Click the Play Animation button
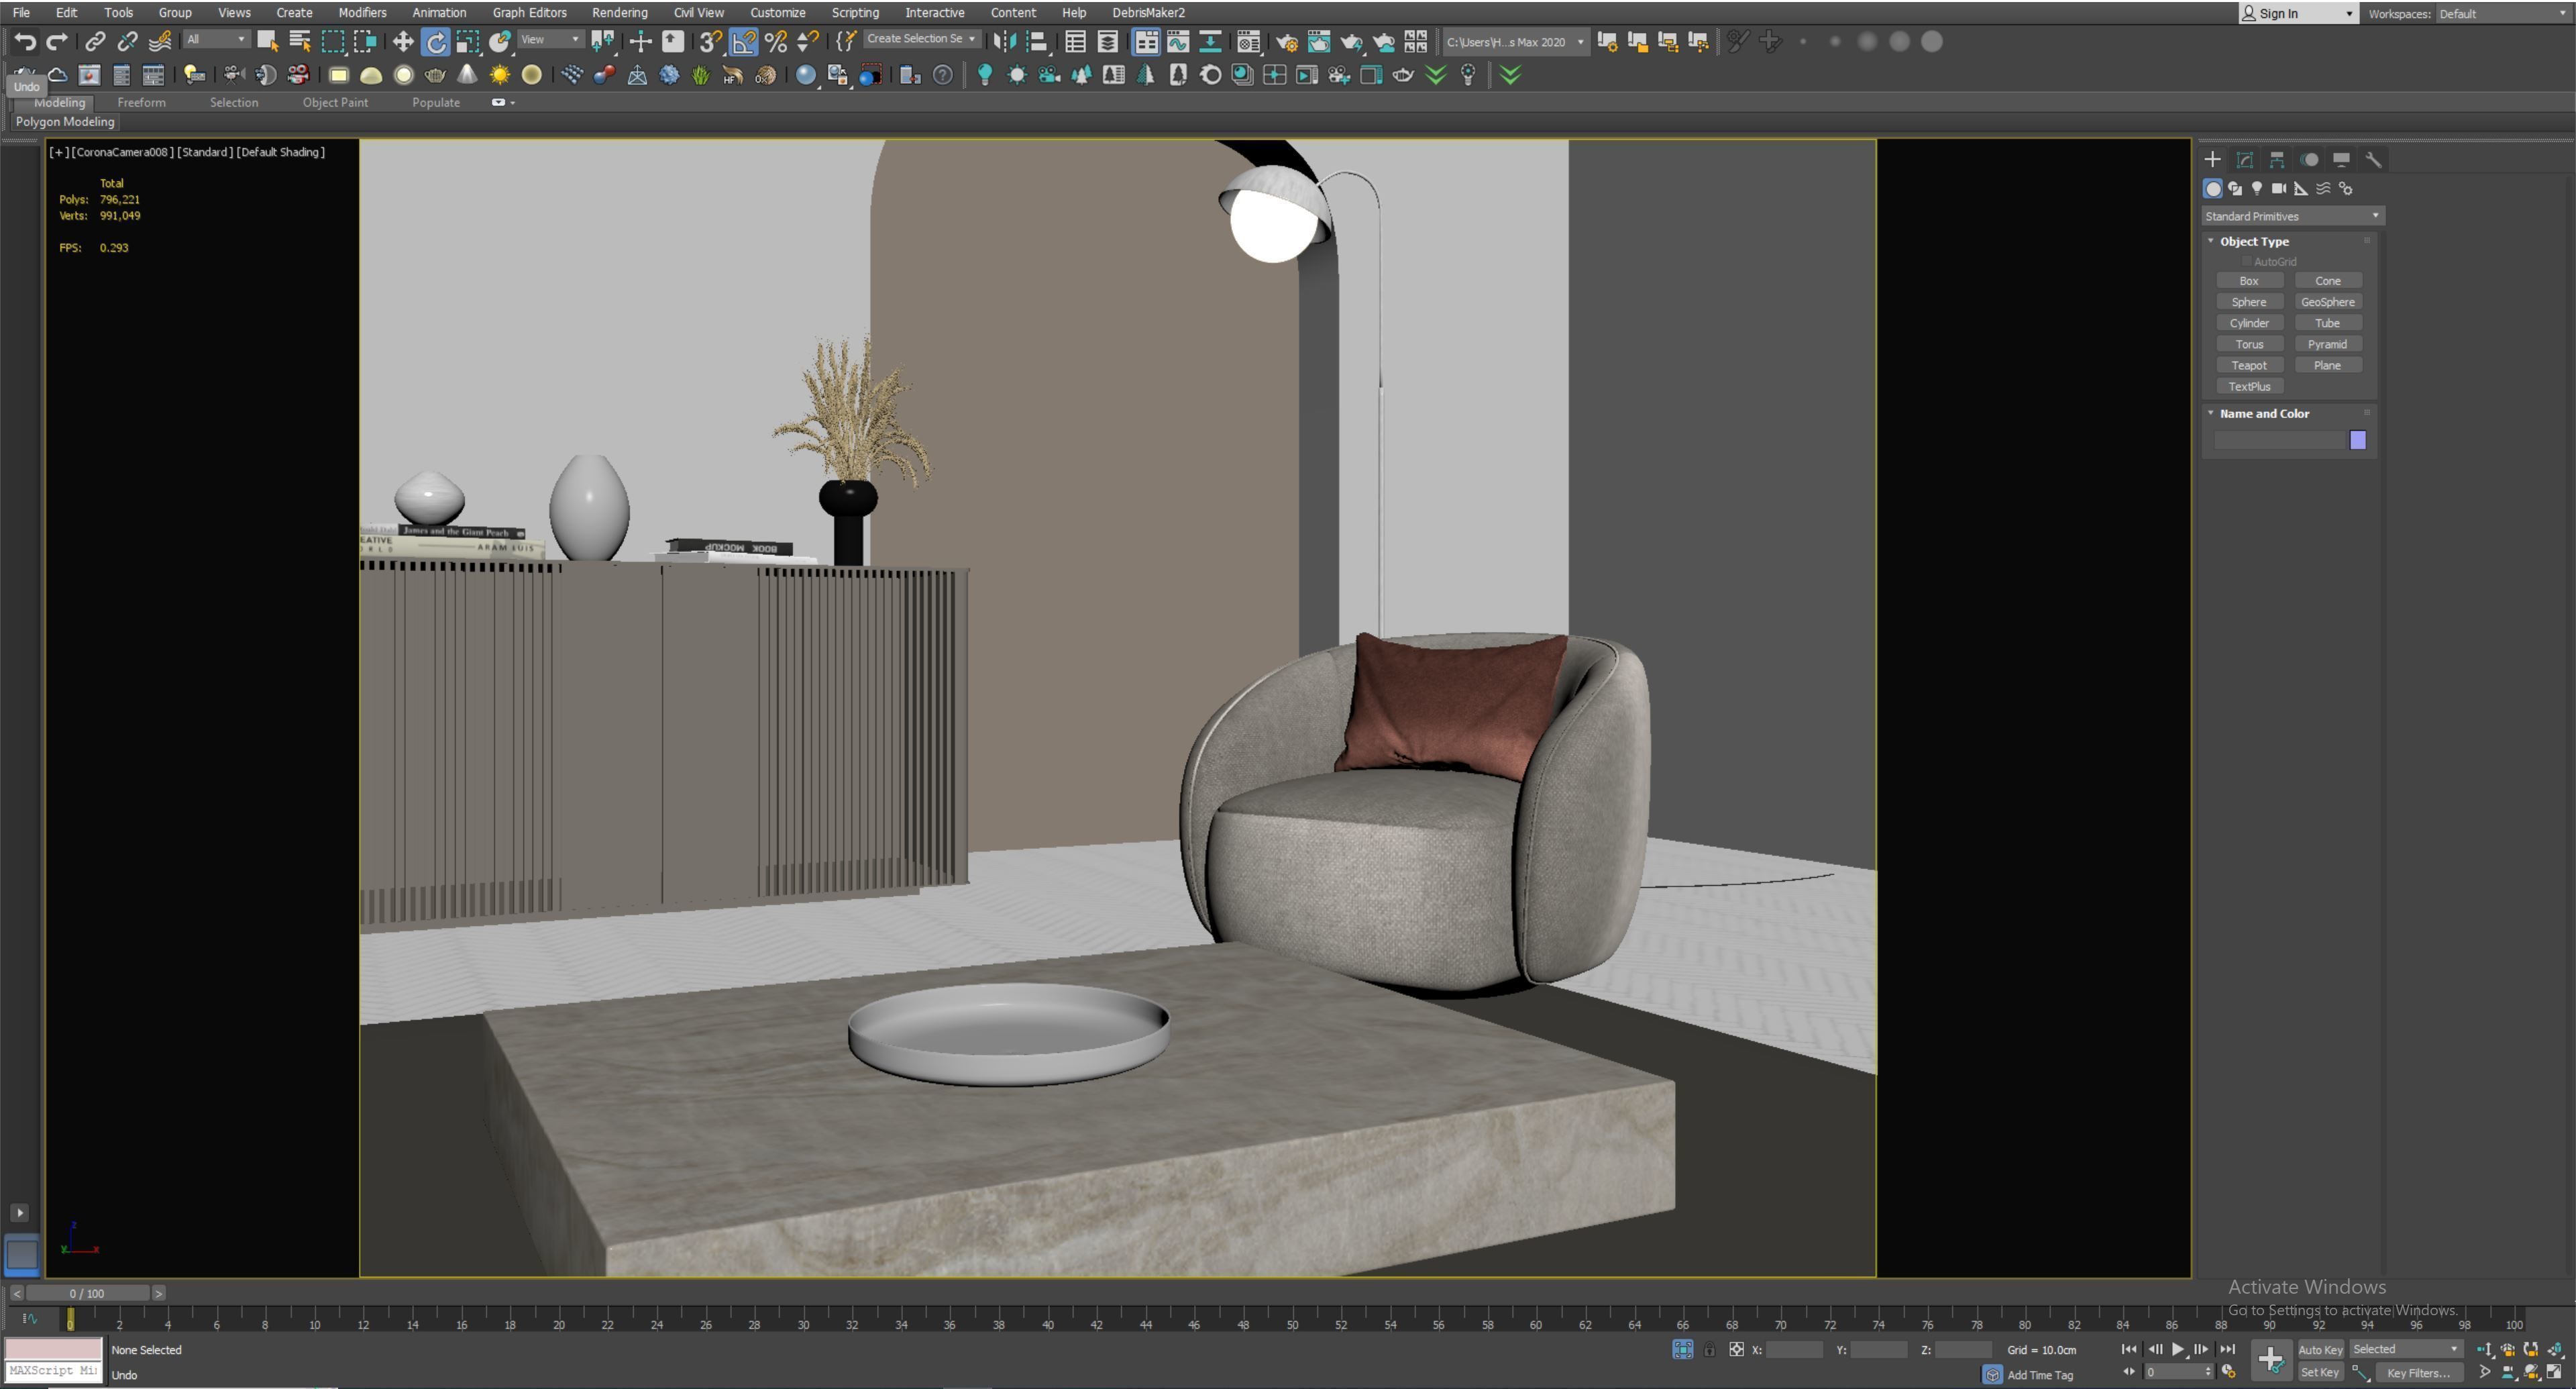 pos(2177,1350)
